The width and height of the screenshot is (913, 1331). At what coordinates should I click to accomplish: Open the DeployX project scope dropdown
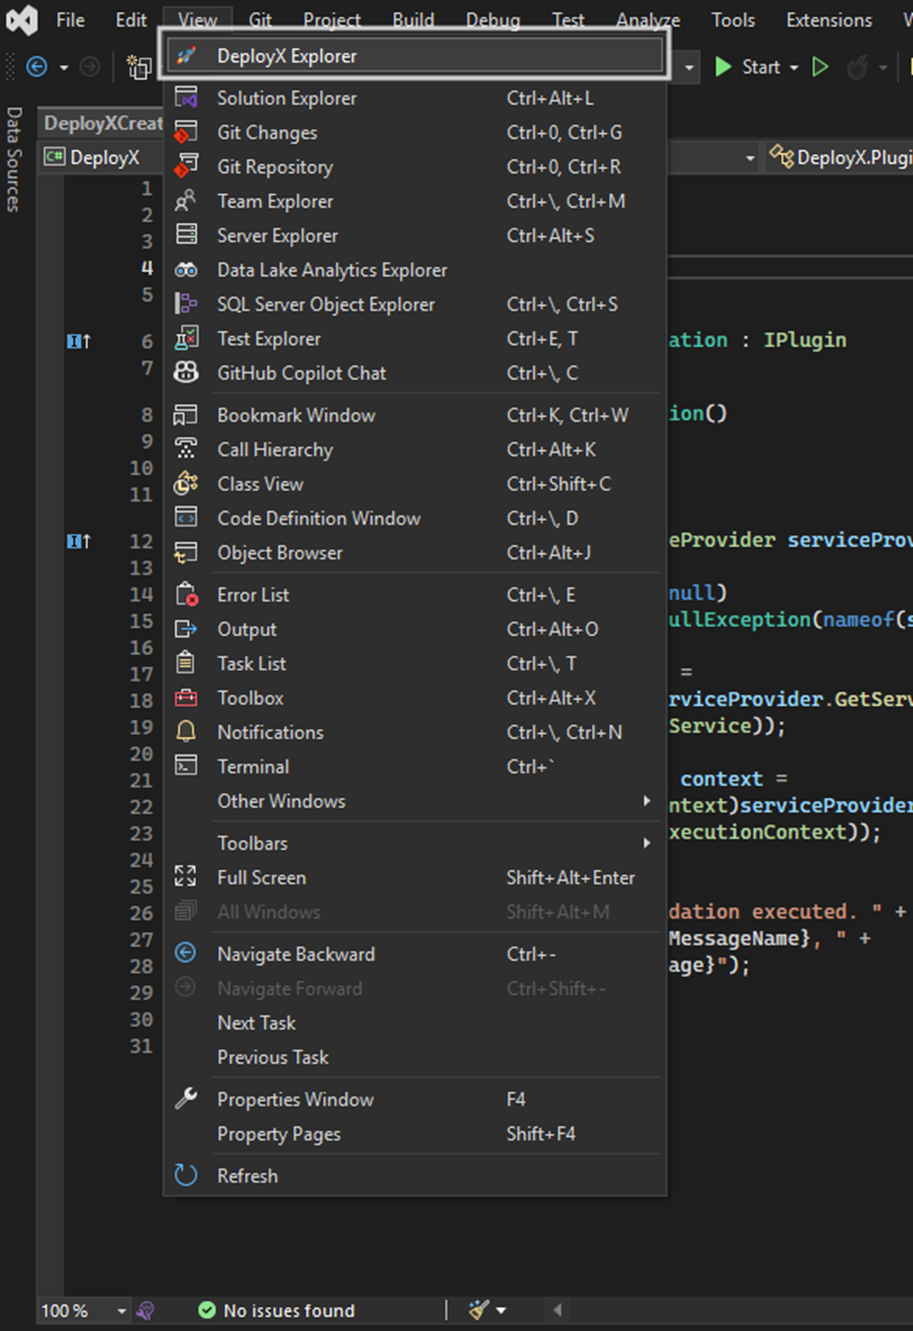(750, 158)
